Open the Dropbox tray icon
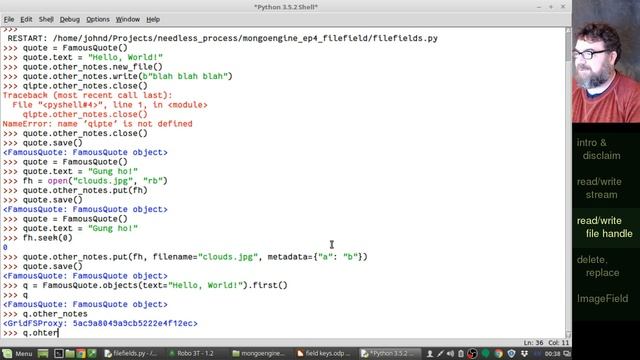640x360 pixels. click(x=524, y=353)
